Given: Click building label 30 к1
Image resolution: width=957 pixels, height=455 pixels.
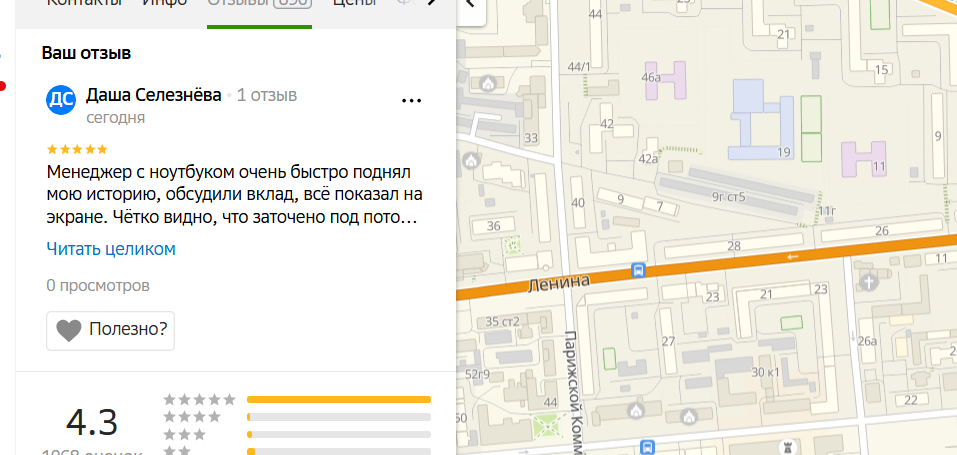Looking at the screenshot, I should point(765,372).
